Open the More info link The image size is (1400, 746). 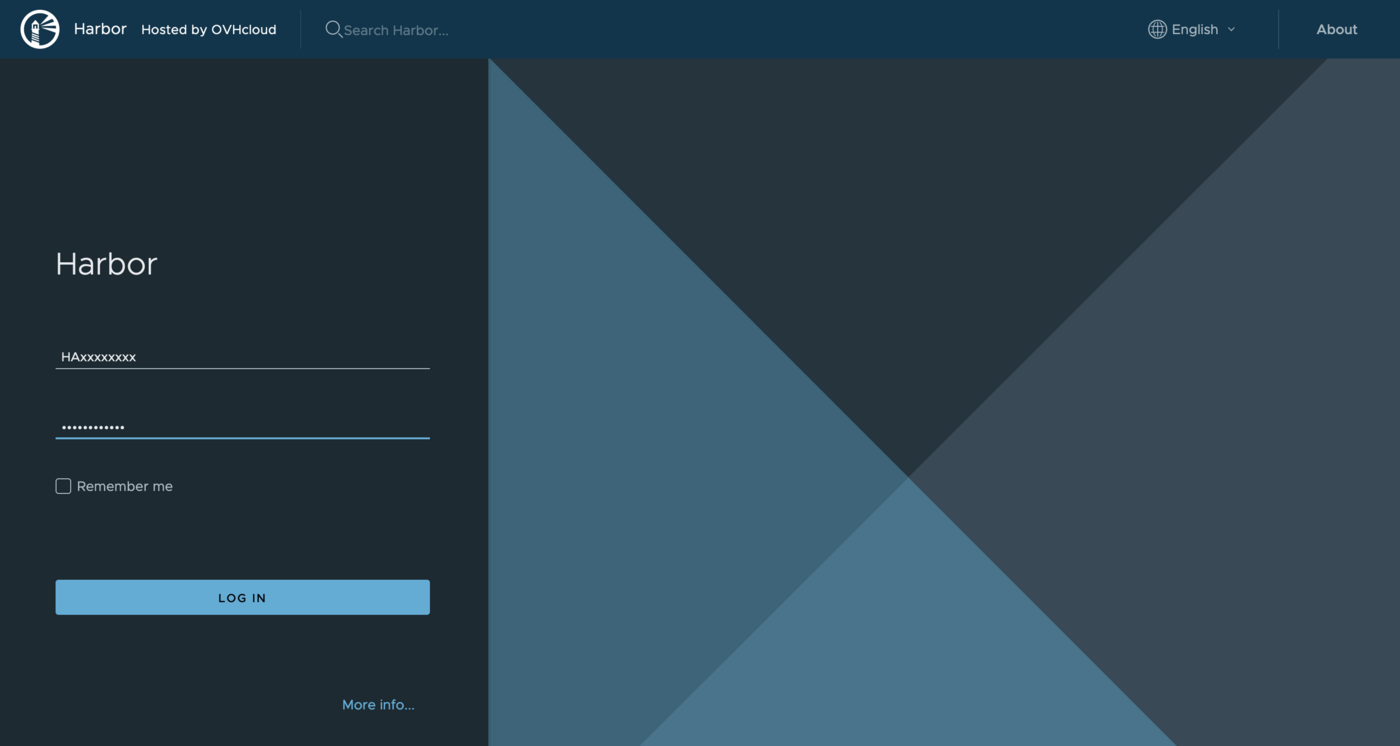[x=378, y=704]
